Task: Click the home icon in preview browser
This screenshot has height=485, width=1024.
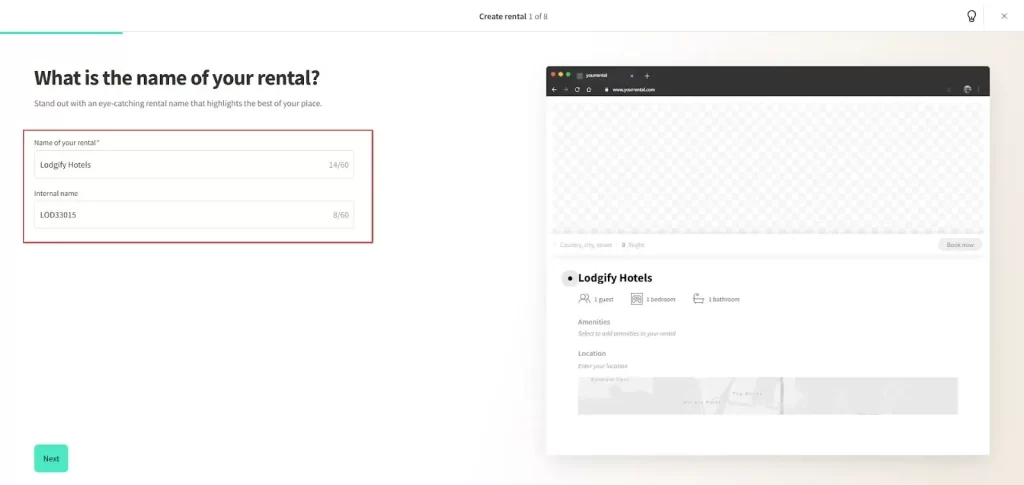Action: (589, 89)
